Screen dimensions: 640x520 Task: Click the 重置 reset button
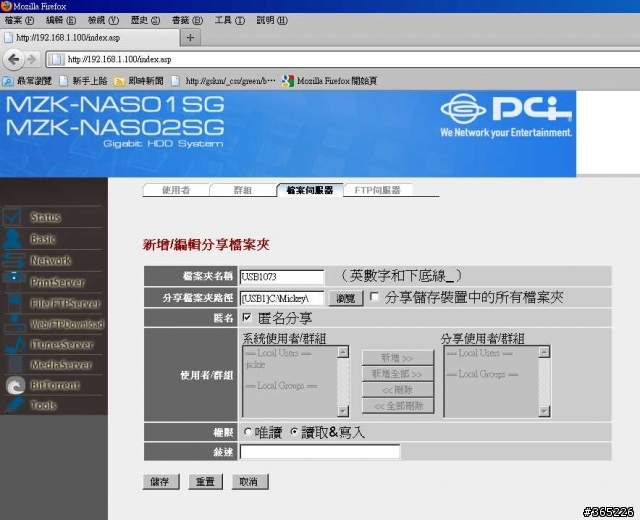coord(205,482)
